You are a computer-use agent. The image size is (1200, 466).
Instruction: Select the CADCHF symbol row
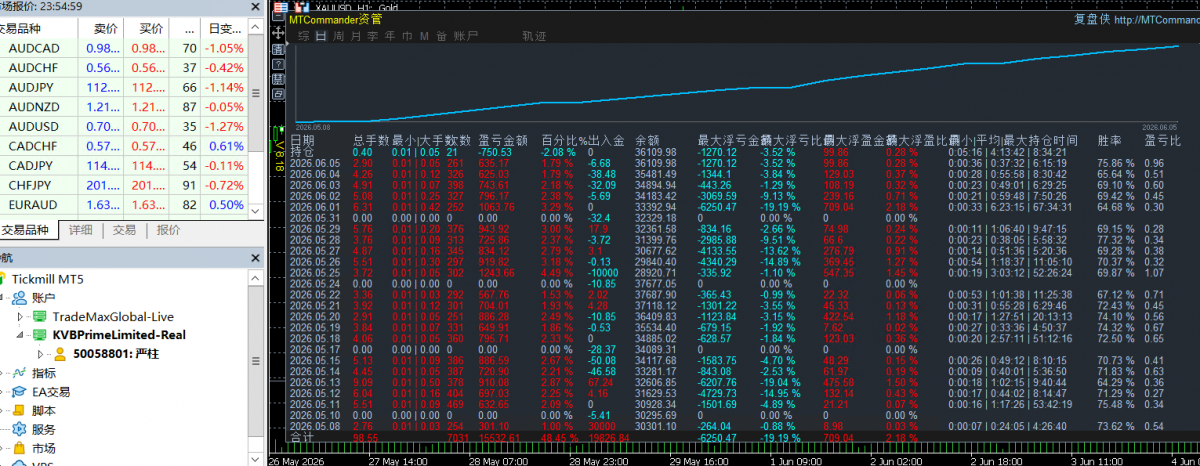[123, 146]
